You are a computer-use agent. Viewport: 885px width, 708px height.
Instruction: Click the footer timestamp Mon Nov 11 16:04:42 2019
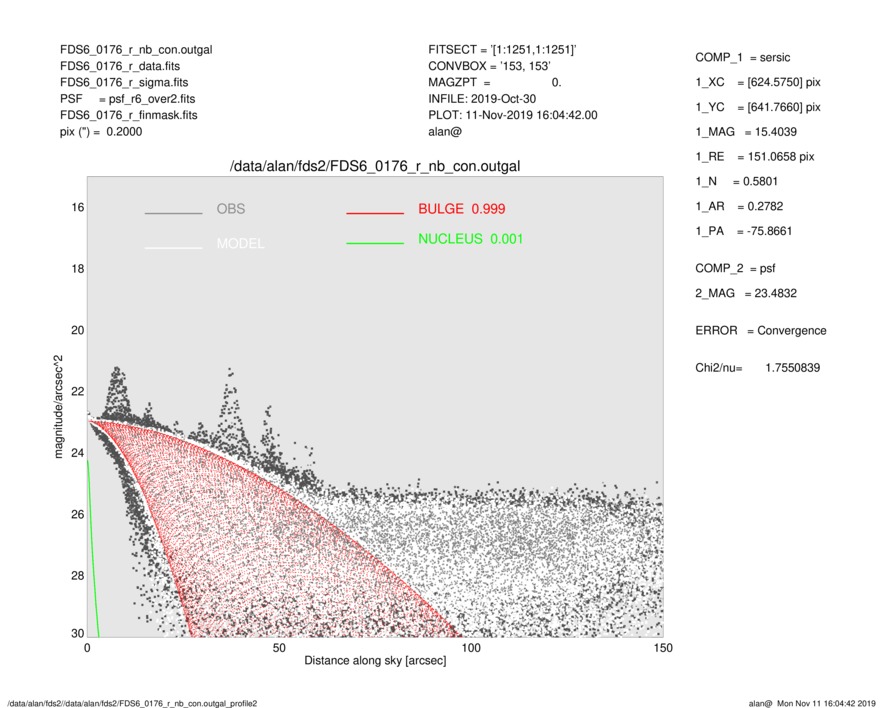point(826,703)
